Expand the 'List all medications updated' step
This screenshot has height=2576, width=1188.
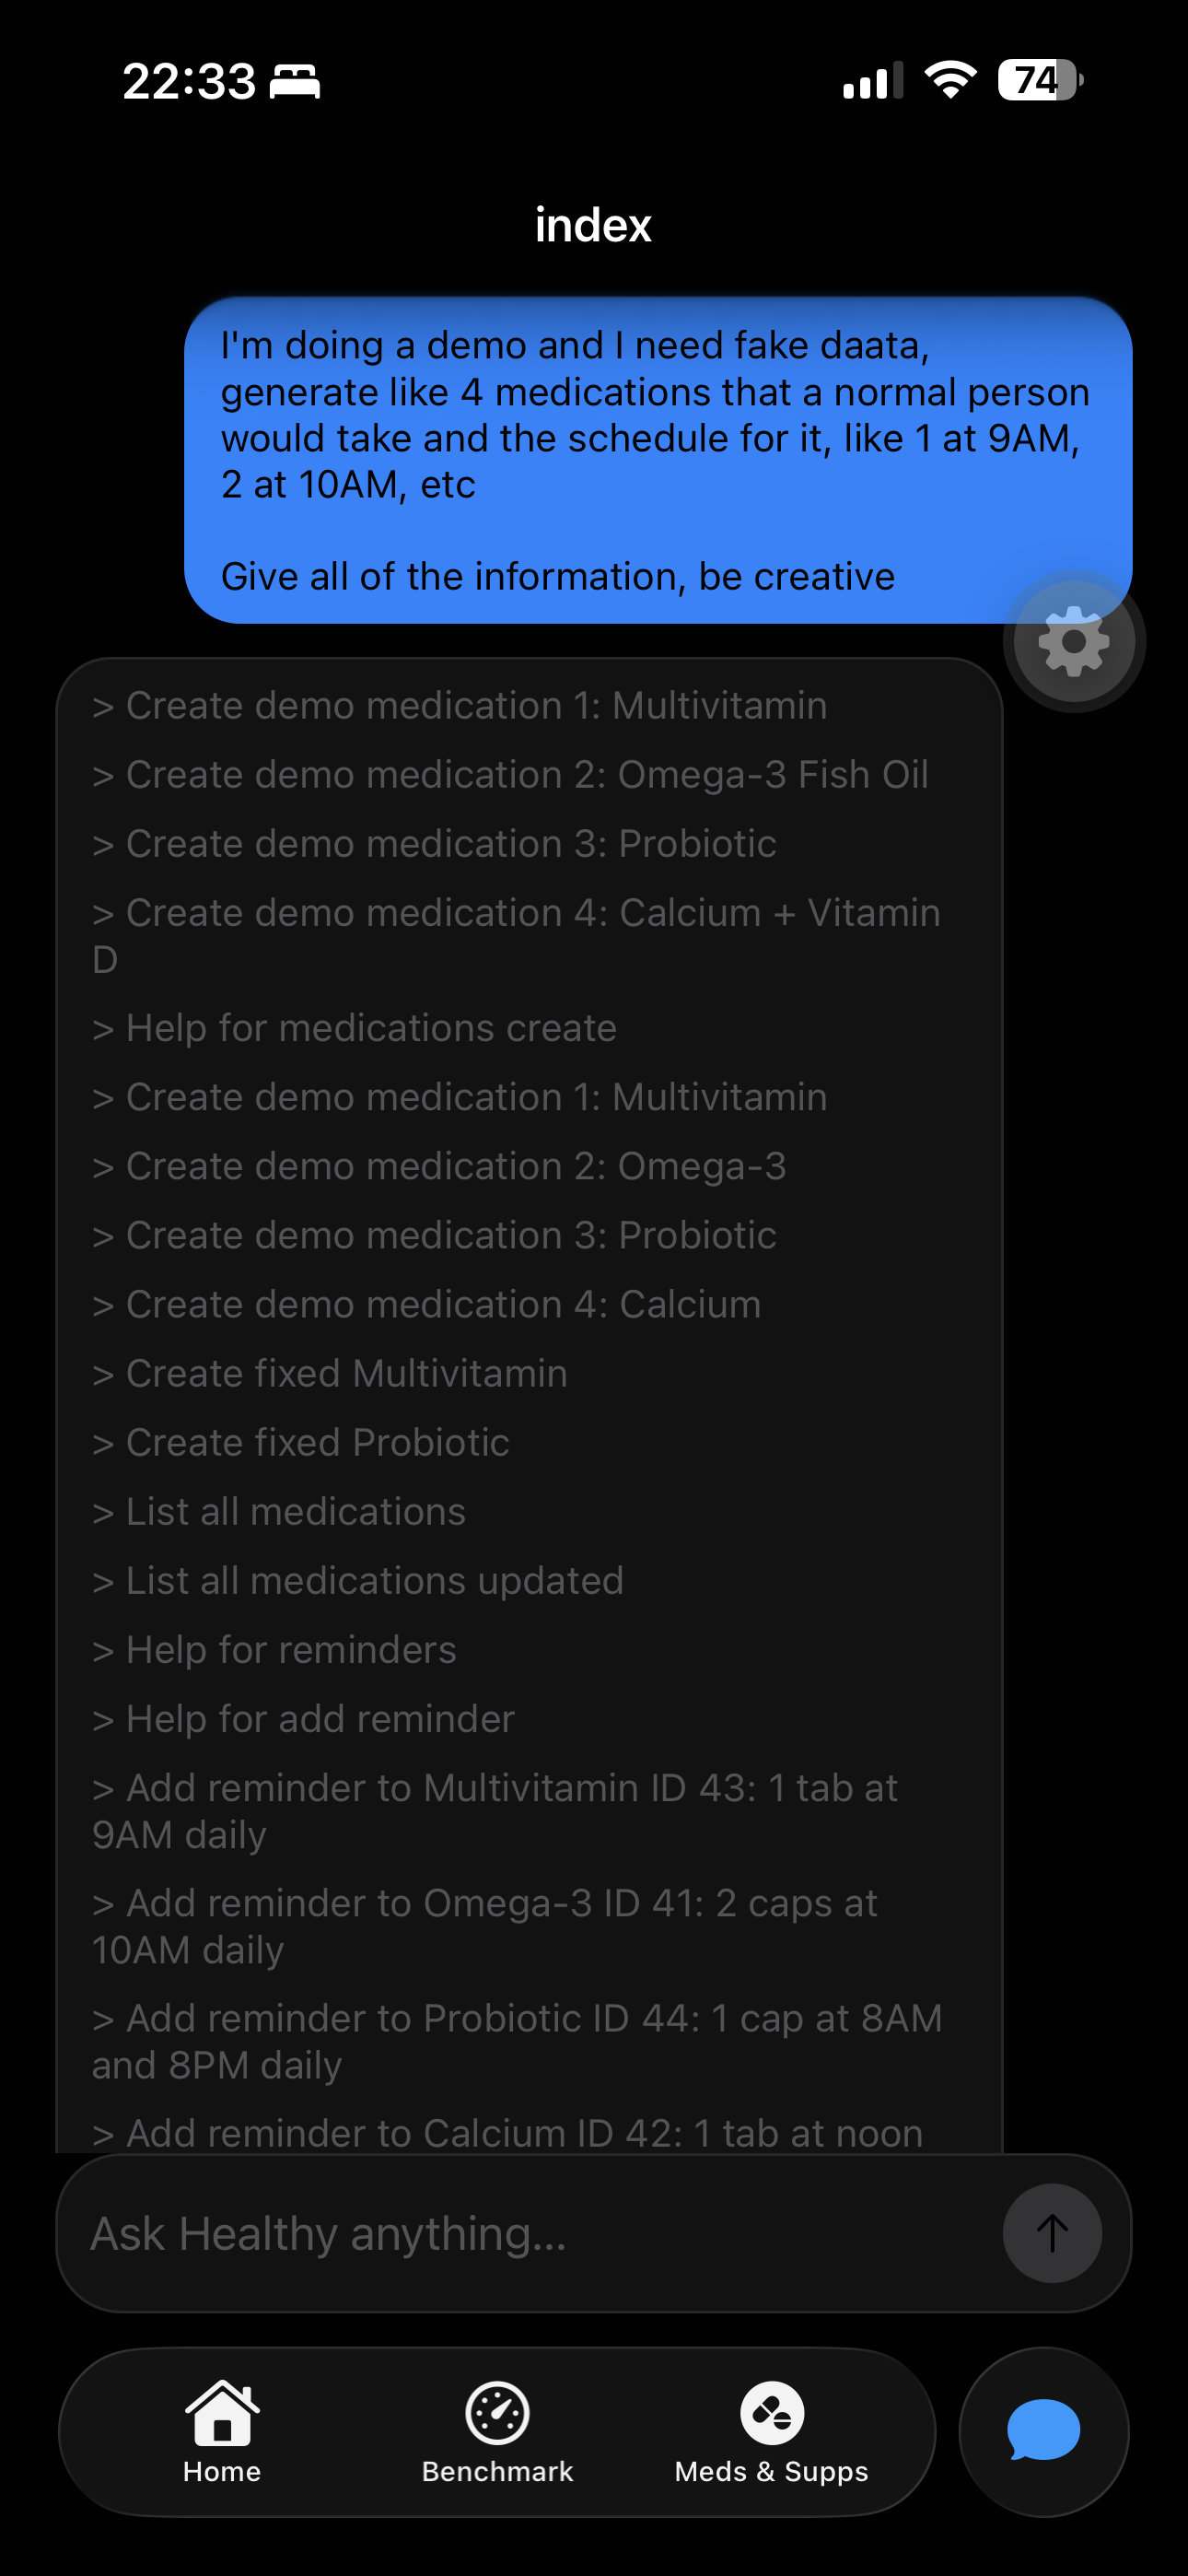tap(374, 1581)
